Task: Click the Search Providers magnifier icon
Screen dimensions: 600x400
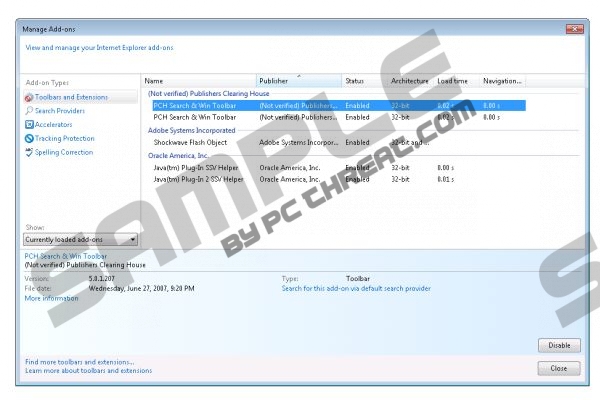Action: coord(28,111)
